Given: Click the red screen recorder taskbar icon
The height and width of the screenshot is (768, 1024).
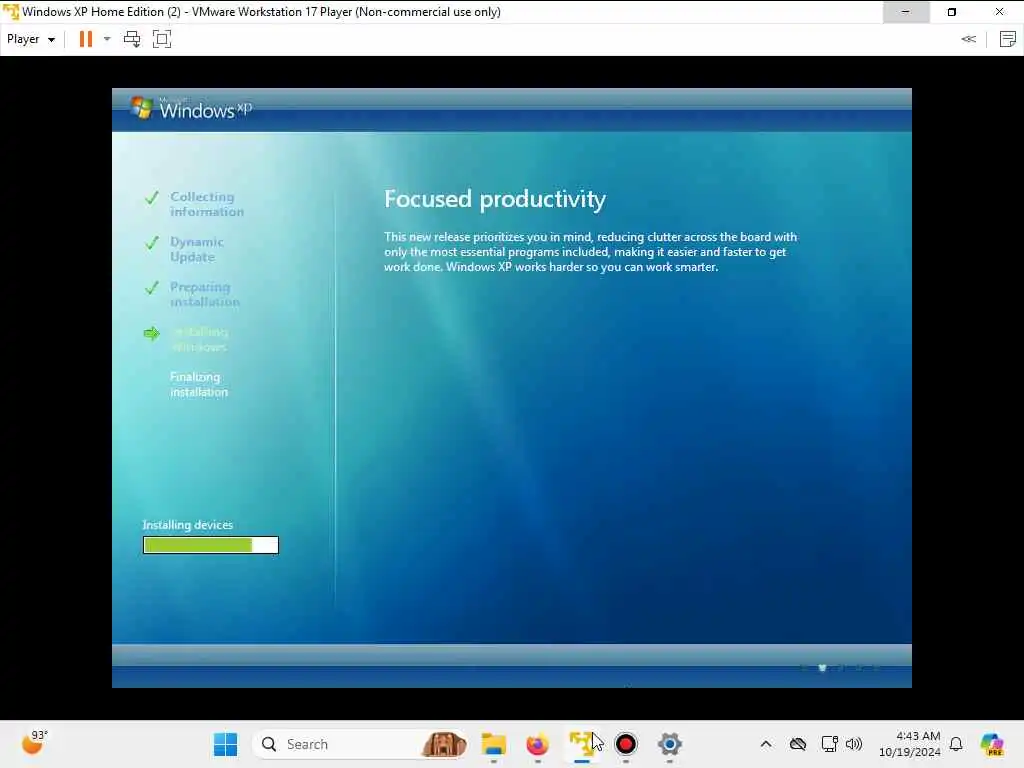Looking at the screenshot, I should coord(626,744).
